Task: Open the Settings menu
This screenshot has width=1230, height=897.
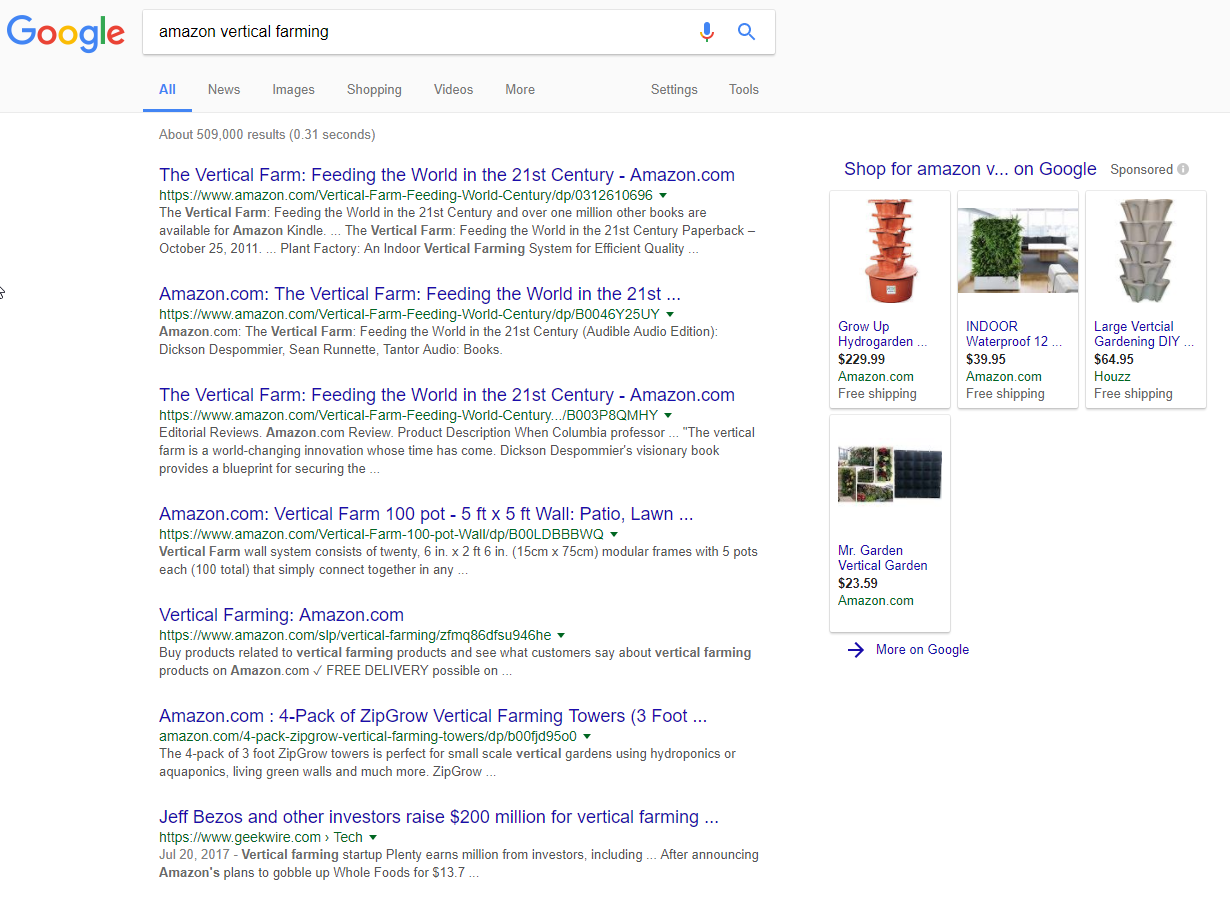Action: point(674,90)
